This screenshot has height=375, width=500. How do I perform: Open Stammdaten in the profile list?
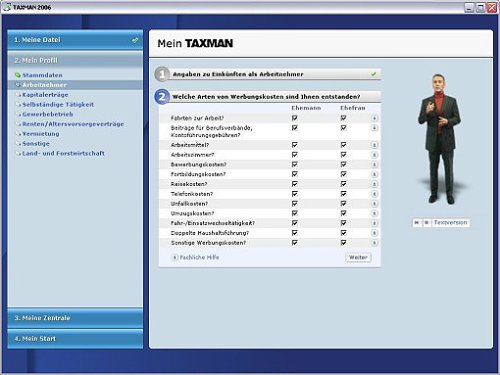tap(42, 75)
